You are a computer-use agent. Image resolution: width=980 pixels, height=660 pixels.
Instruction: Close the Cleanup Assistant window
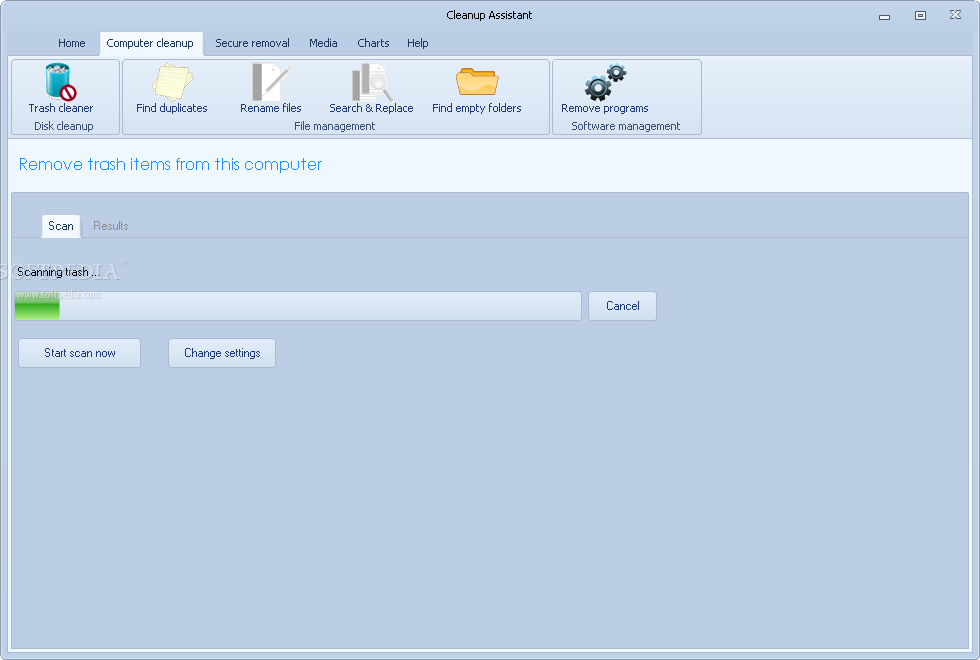(956, 15)
